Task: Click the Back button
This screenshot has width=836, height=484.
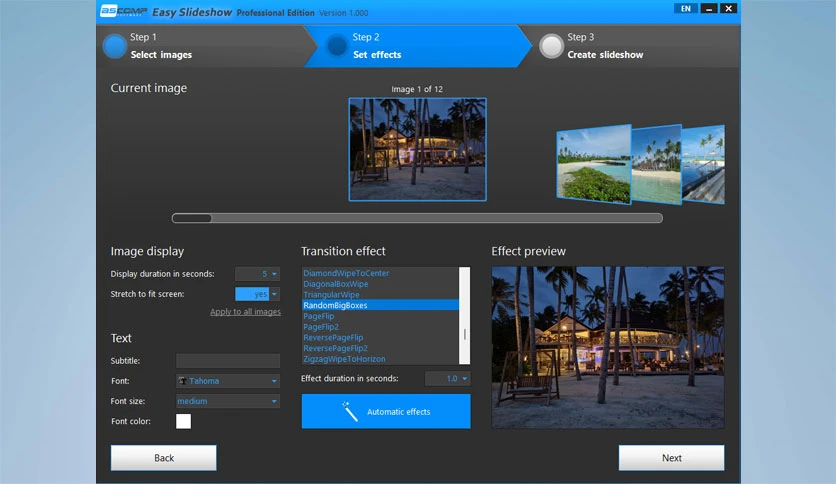Action: click(x=164, y=458)
